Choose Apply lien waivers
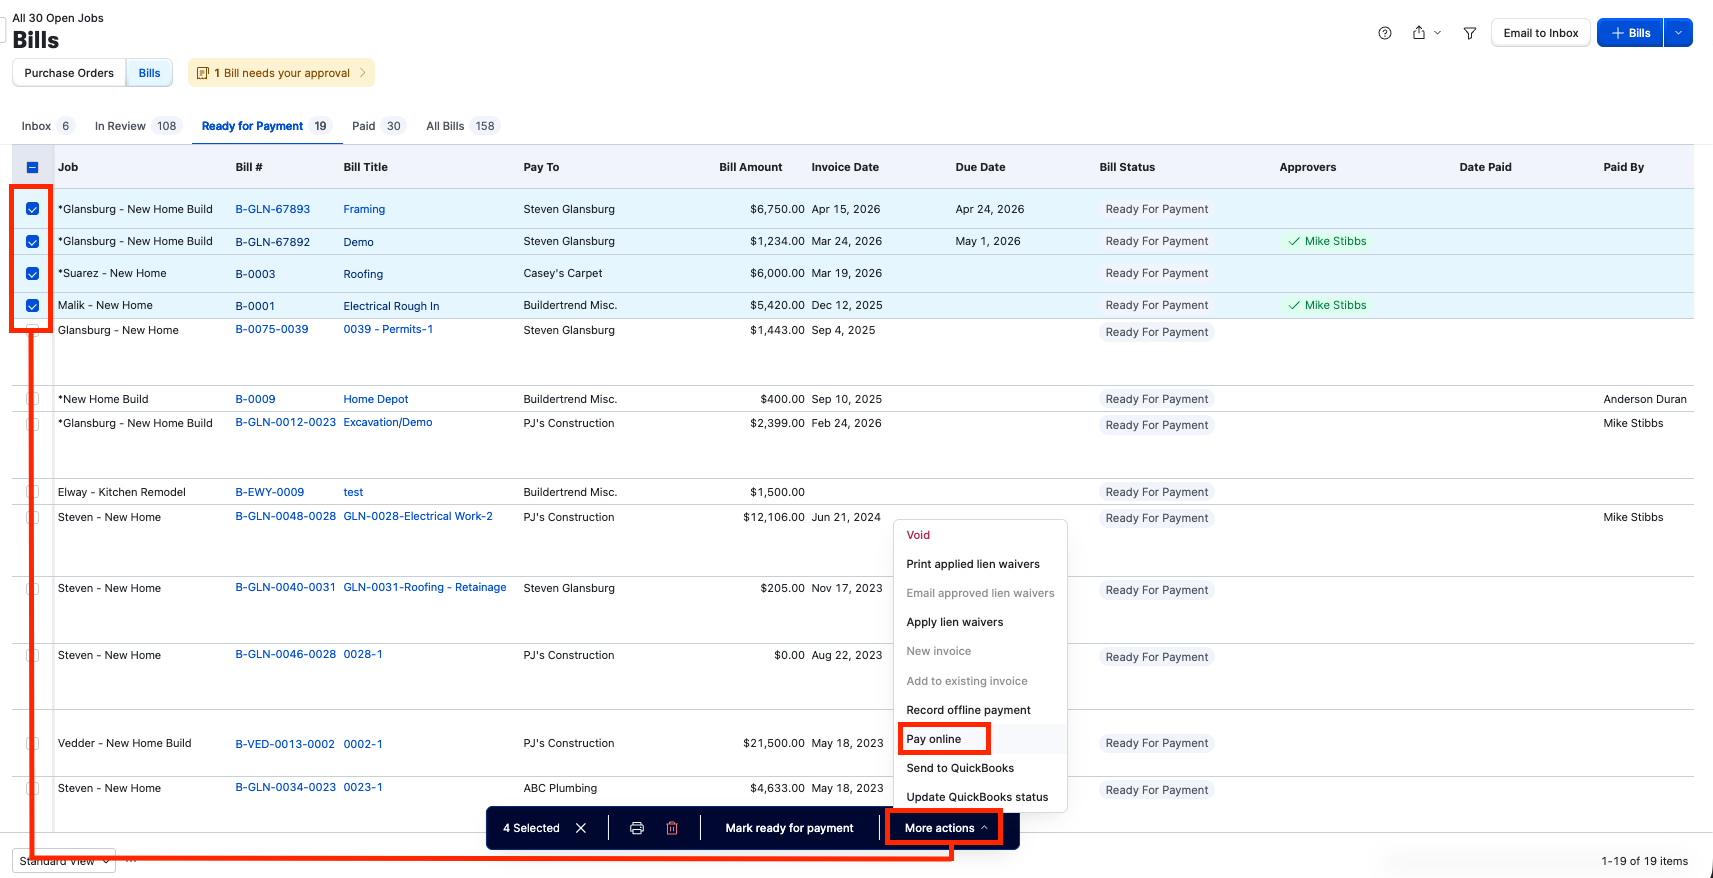The image size is (1713, 878). 955,622
